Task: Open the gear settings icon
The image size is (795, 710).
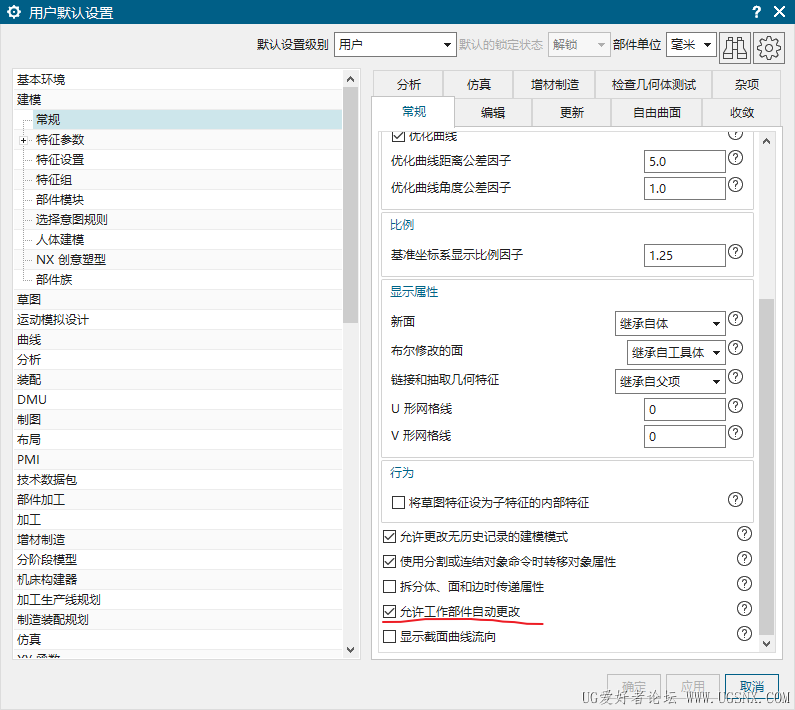Action: (x=769, y=45)
